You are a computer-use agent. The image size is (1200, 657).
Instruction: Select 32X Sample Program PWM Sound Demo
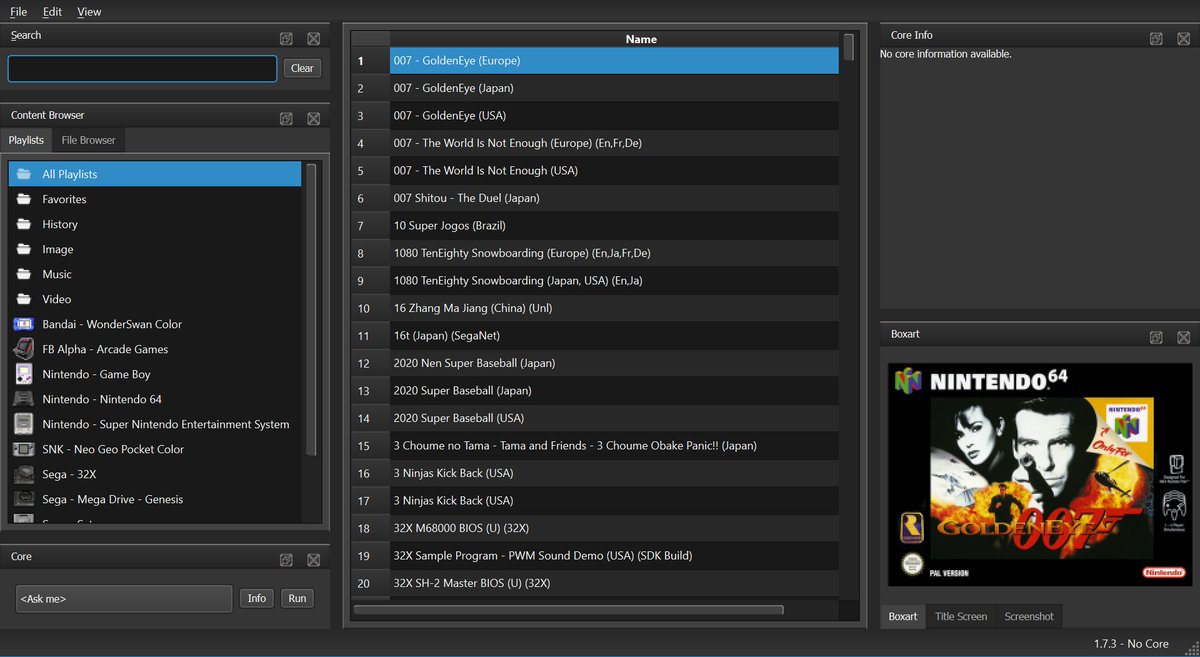tap(614, 555)
